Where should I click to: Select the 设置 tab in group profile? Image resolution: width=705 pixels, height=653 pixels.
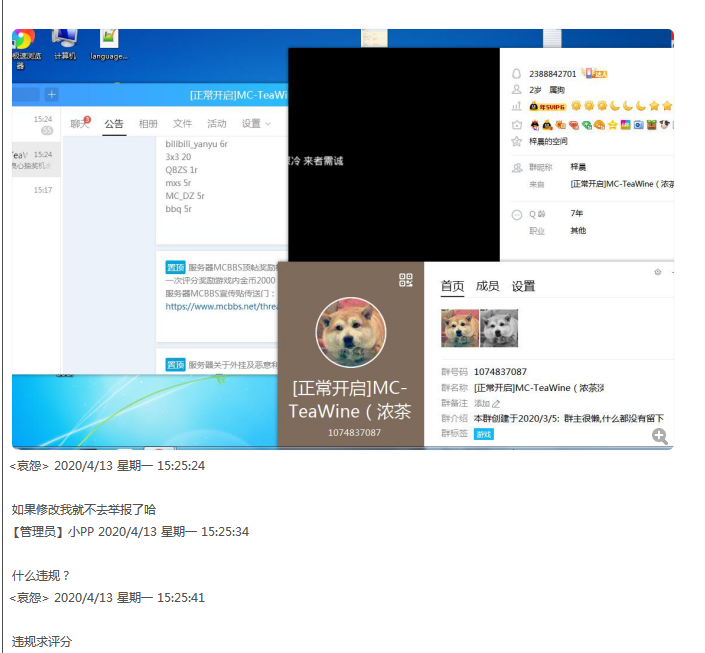(523, 286)
